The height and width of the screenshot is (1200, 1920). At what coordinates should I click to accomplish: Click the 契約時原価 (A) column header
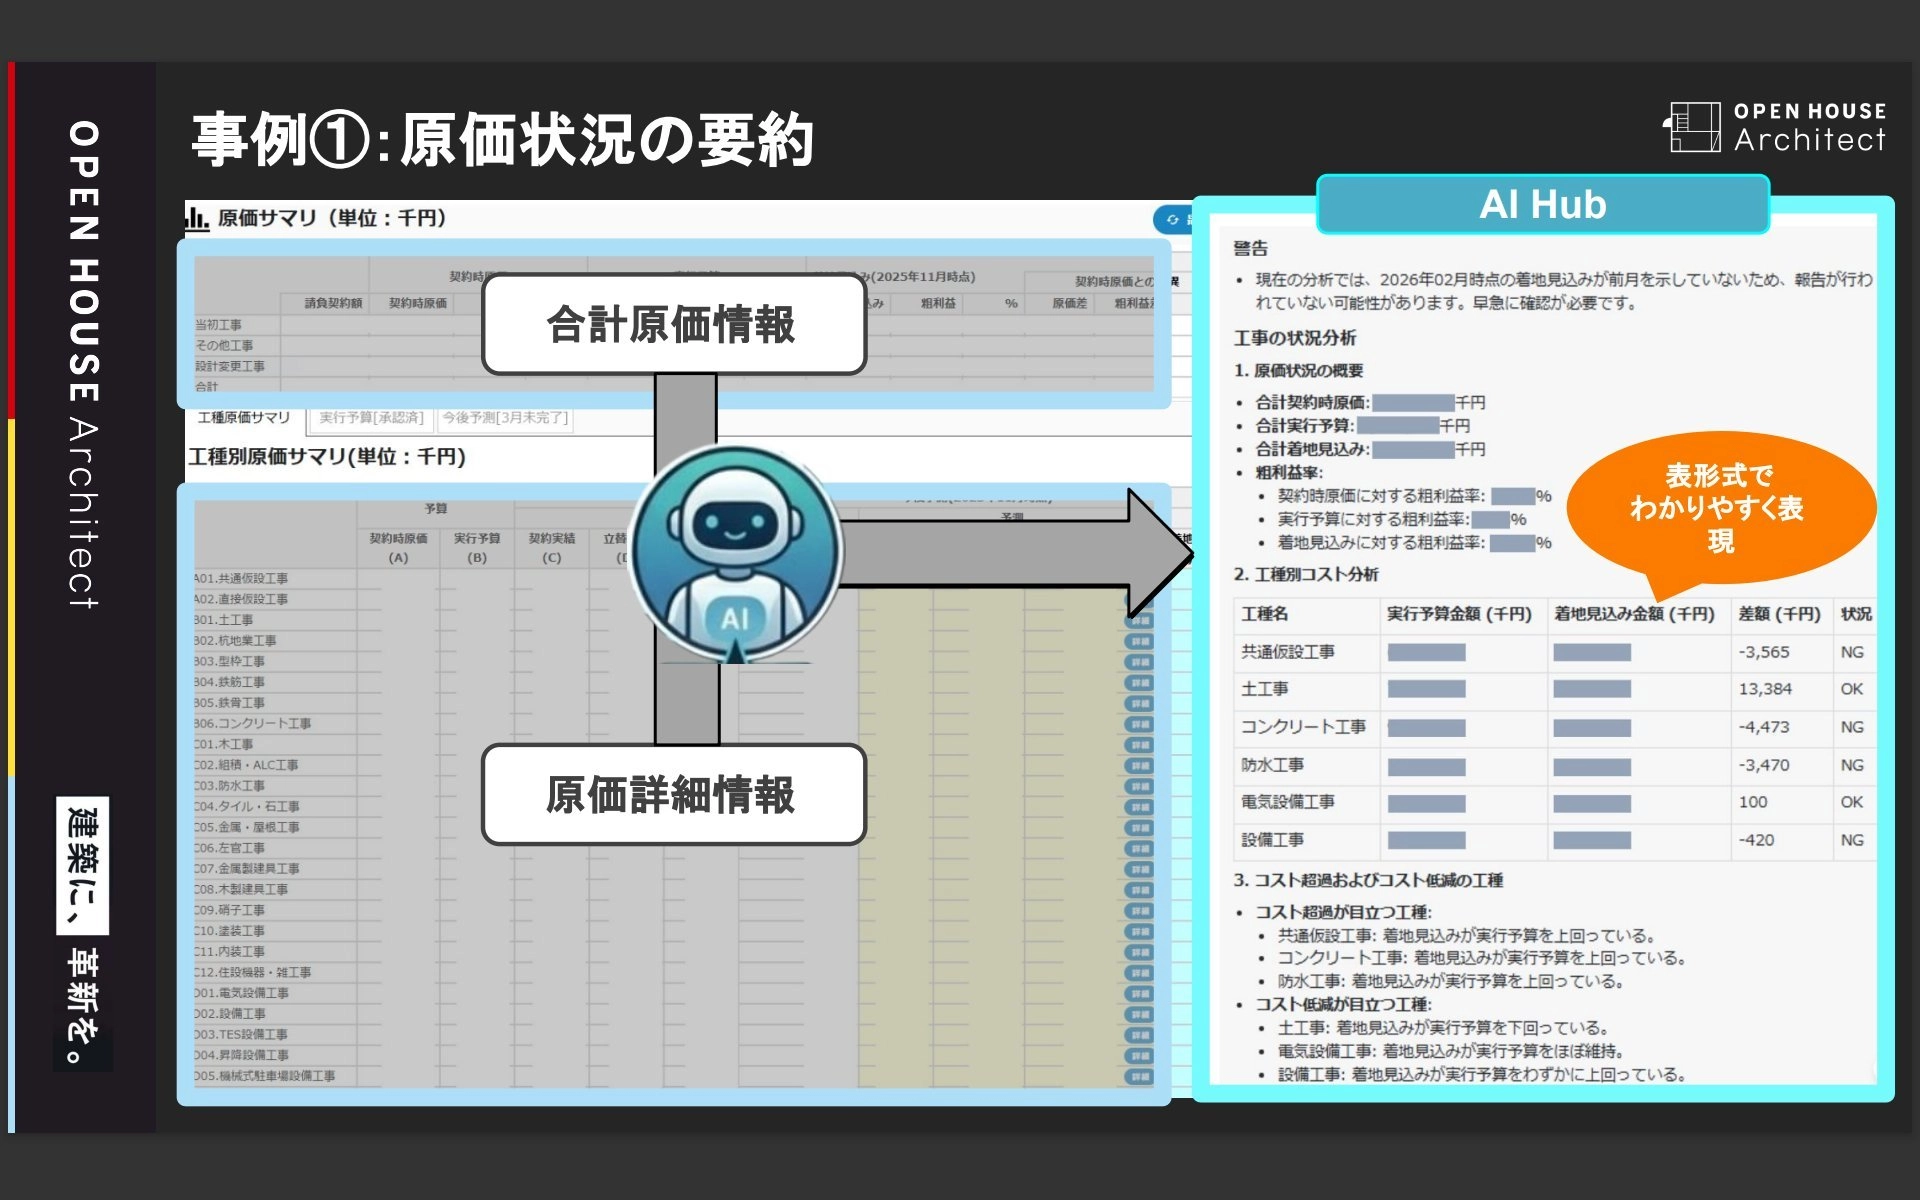click(x=398, y=548)
